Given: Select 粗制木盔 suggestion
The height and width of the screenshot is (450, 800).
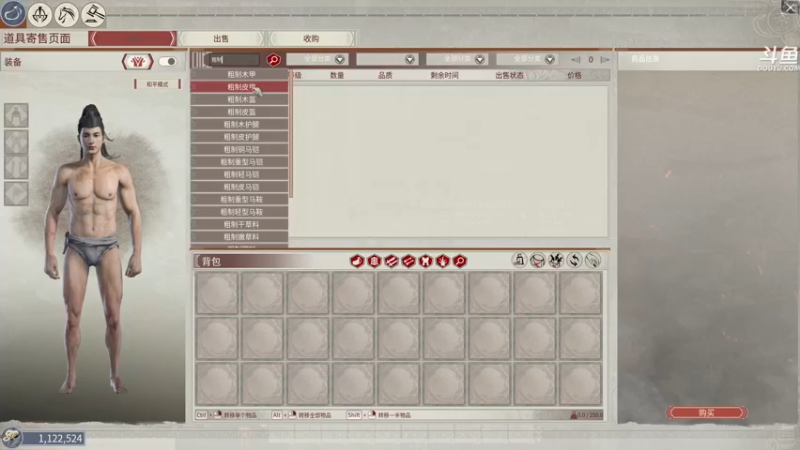Looking at the screenshot, I should coord(239,99).
